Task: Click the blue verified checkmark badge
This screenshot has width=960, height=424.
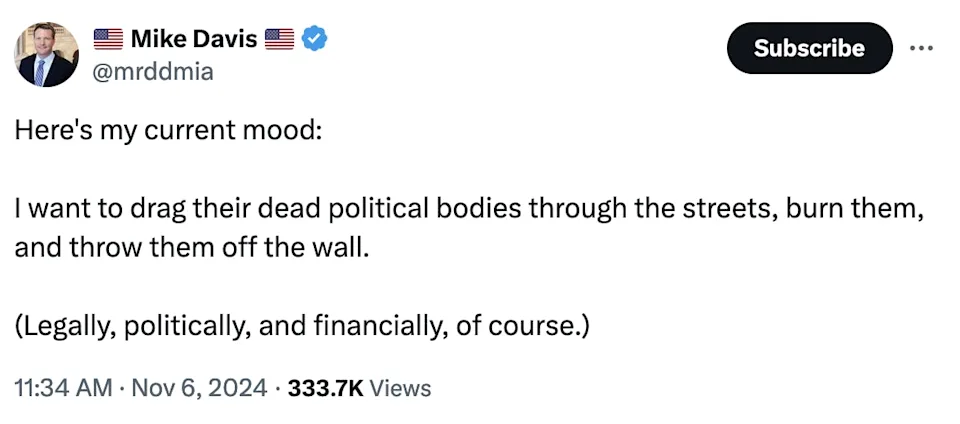Action: pos(316,39)
